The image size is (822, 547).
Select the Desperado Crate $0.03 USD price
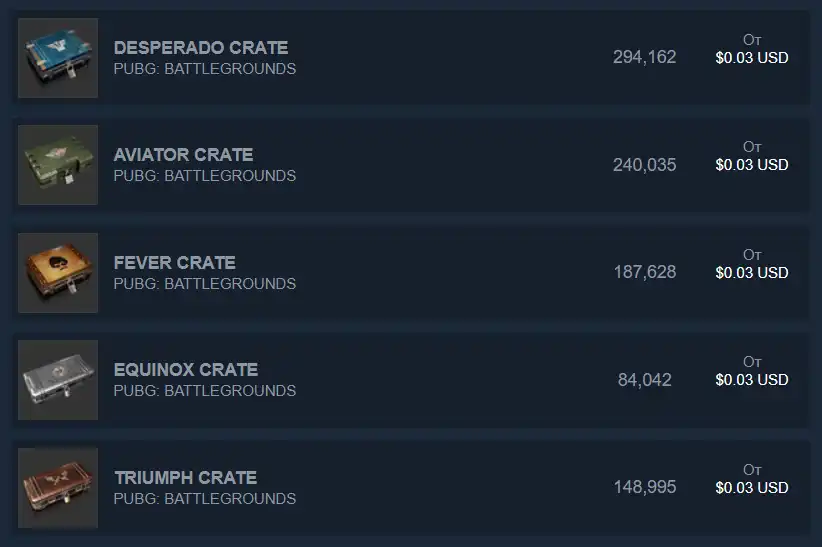[x=752, y=58]
